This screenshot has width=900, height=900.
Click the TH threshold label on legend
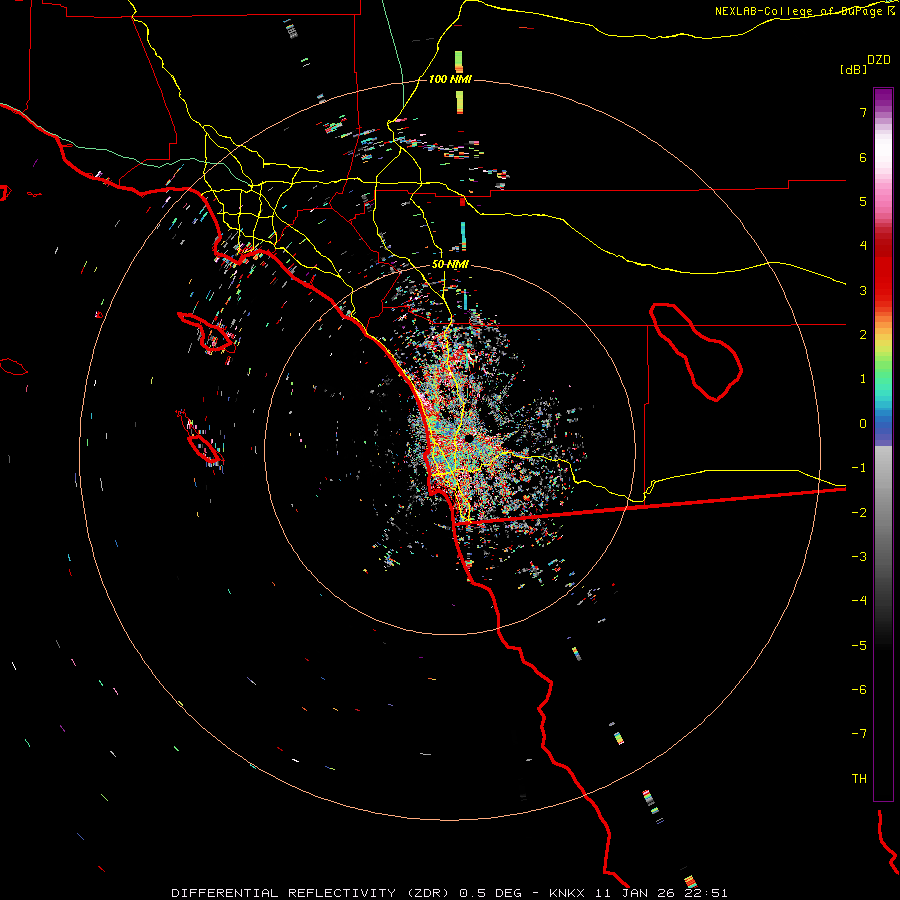click(x=859, y=779)
